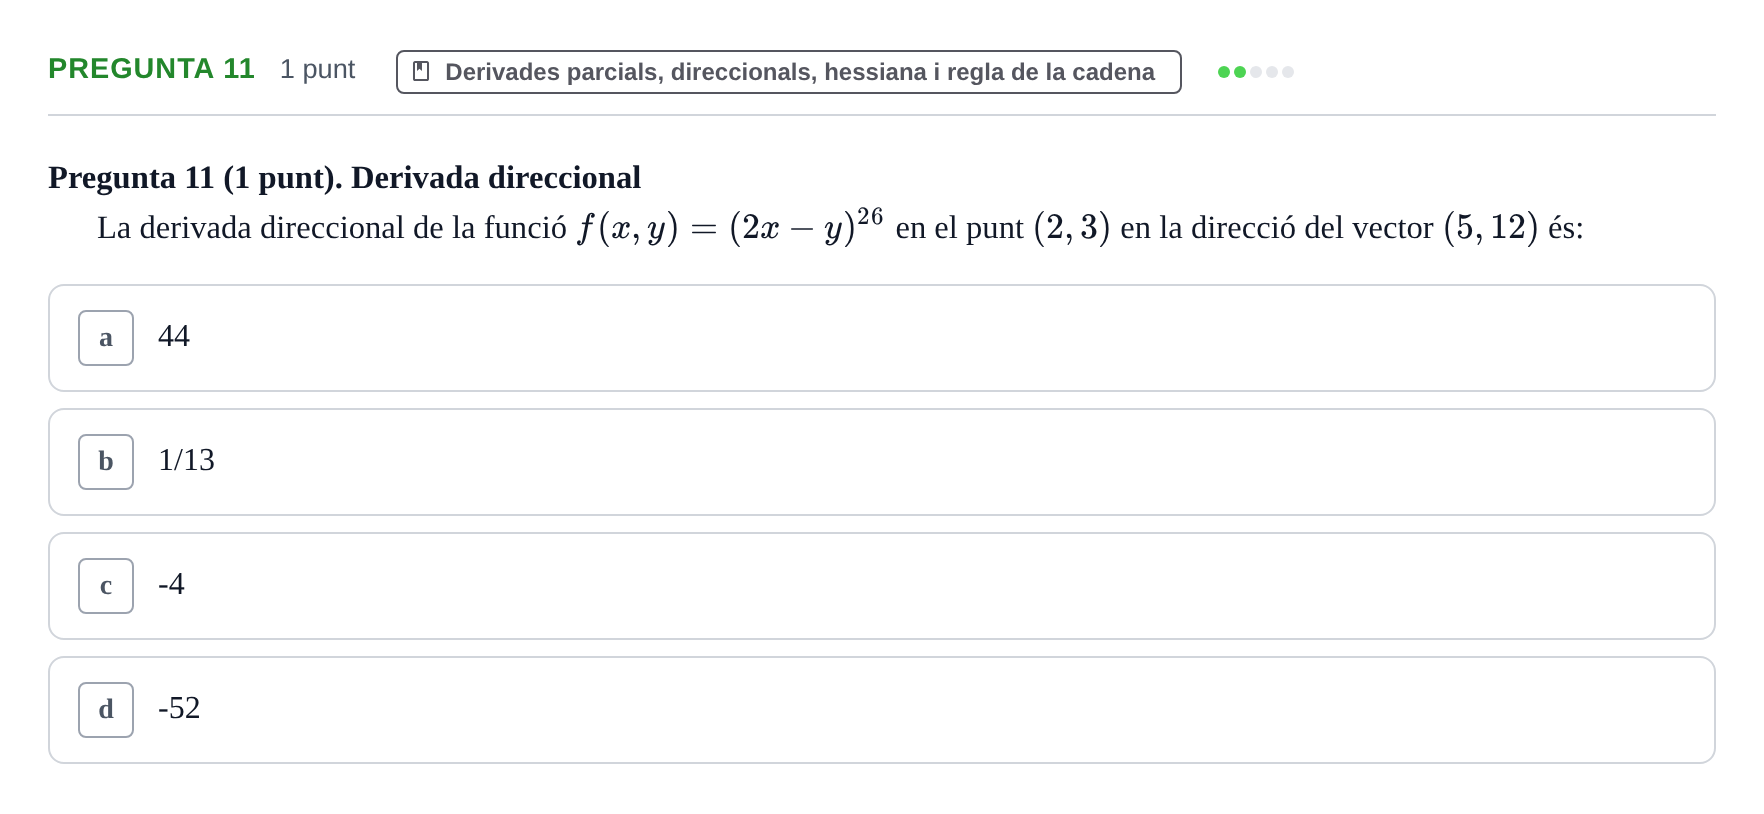Click the fourth gray difficulty dot
Screen dimensions: 1764x814
click(1272, 72)
